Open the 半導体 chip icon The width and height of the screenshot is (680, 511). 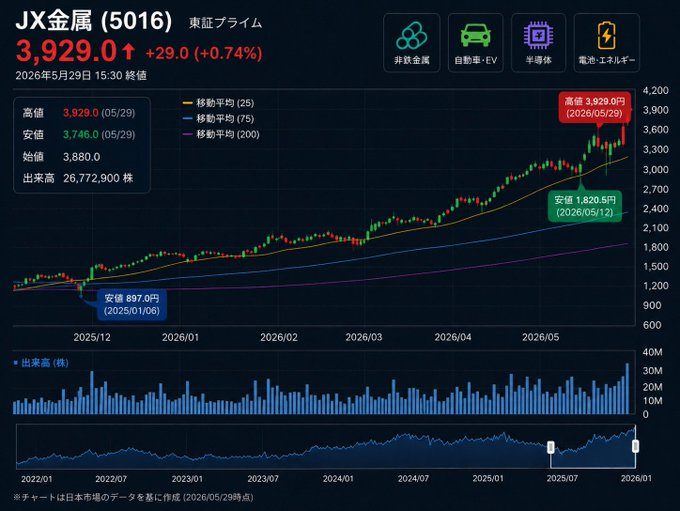(x=538, y=43)
